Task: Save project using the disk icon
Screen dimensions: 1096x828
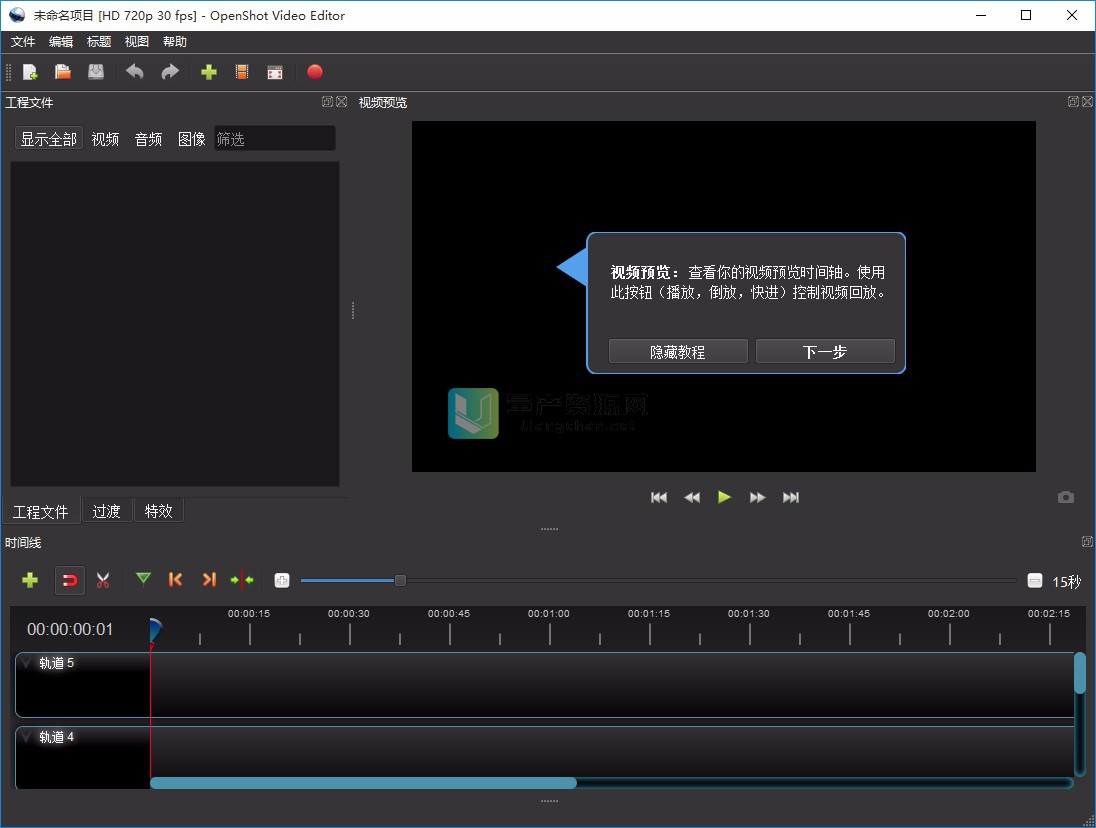Action: tap(96, 72)
